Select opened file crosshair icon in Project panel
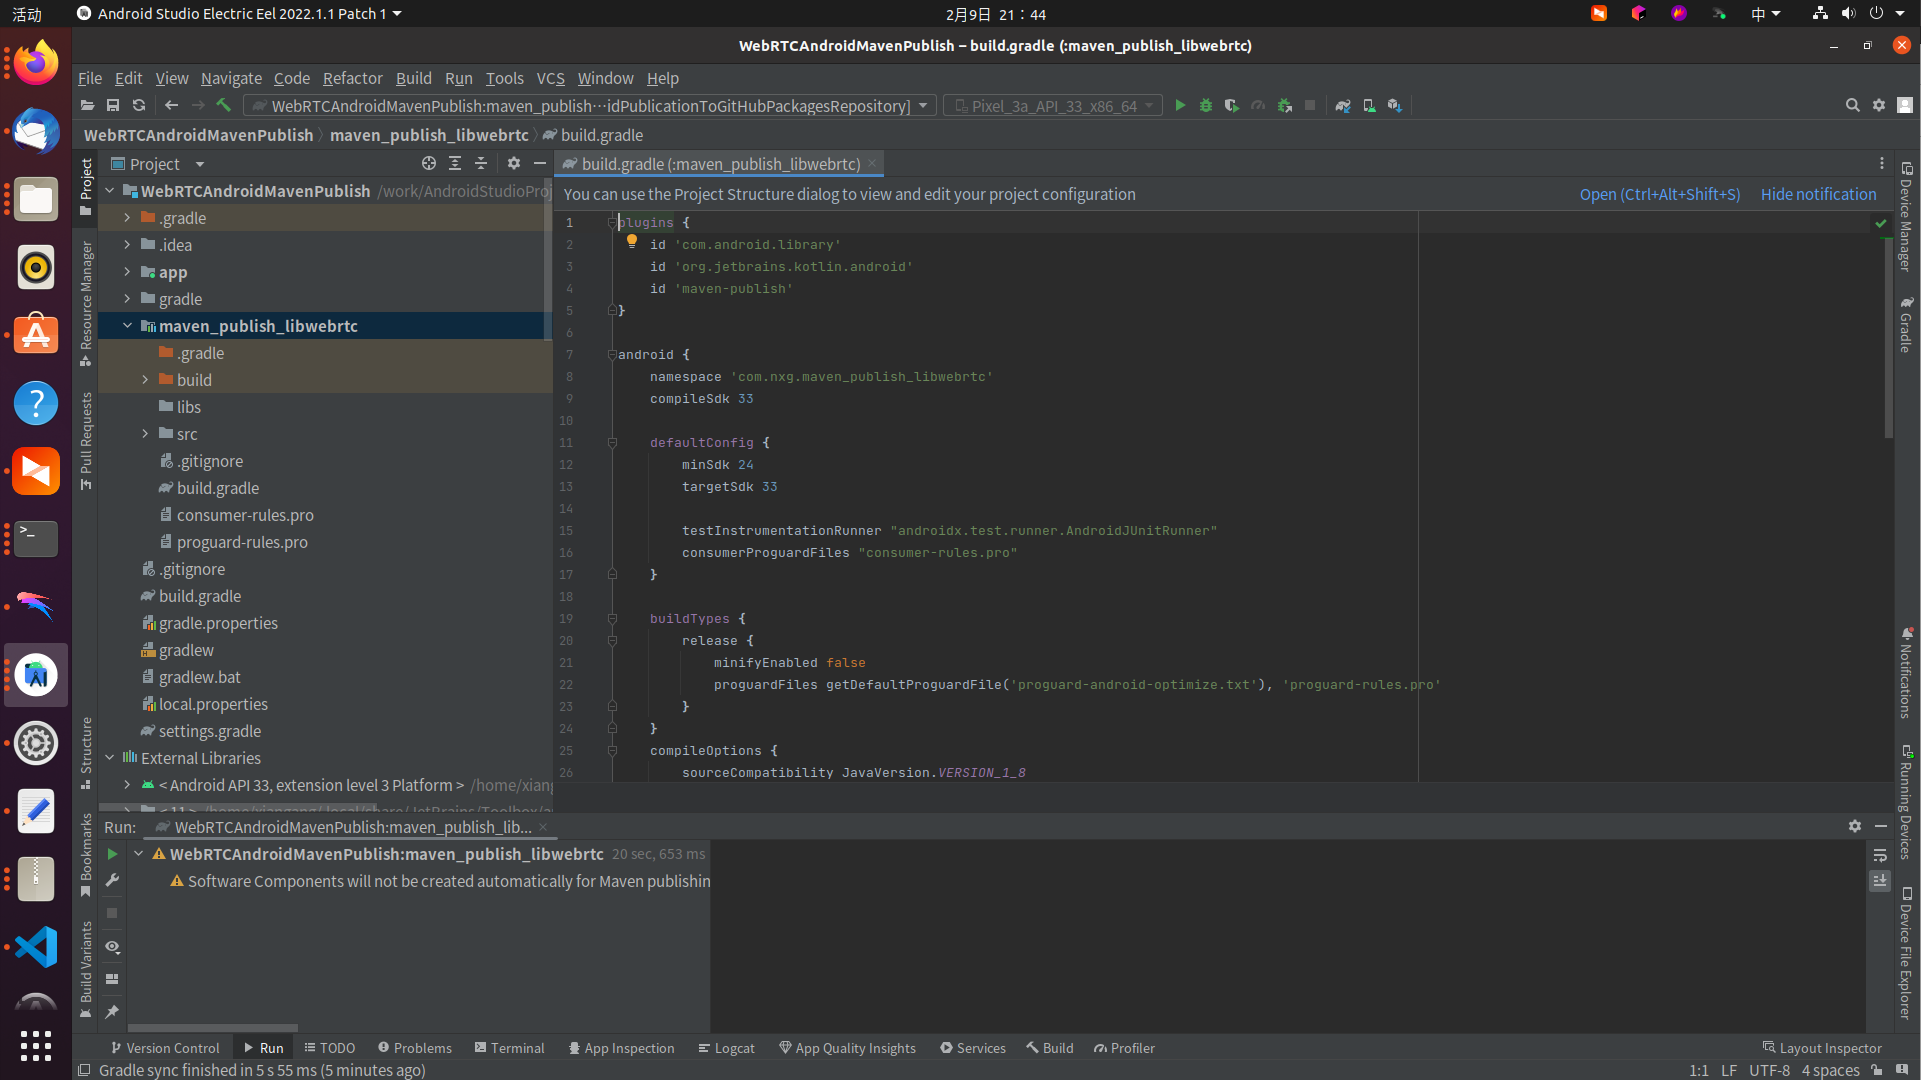1921x1080 pixels. point(429,163)
